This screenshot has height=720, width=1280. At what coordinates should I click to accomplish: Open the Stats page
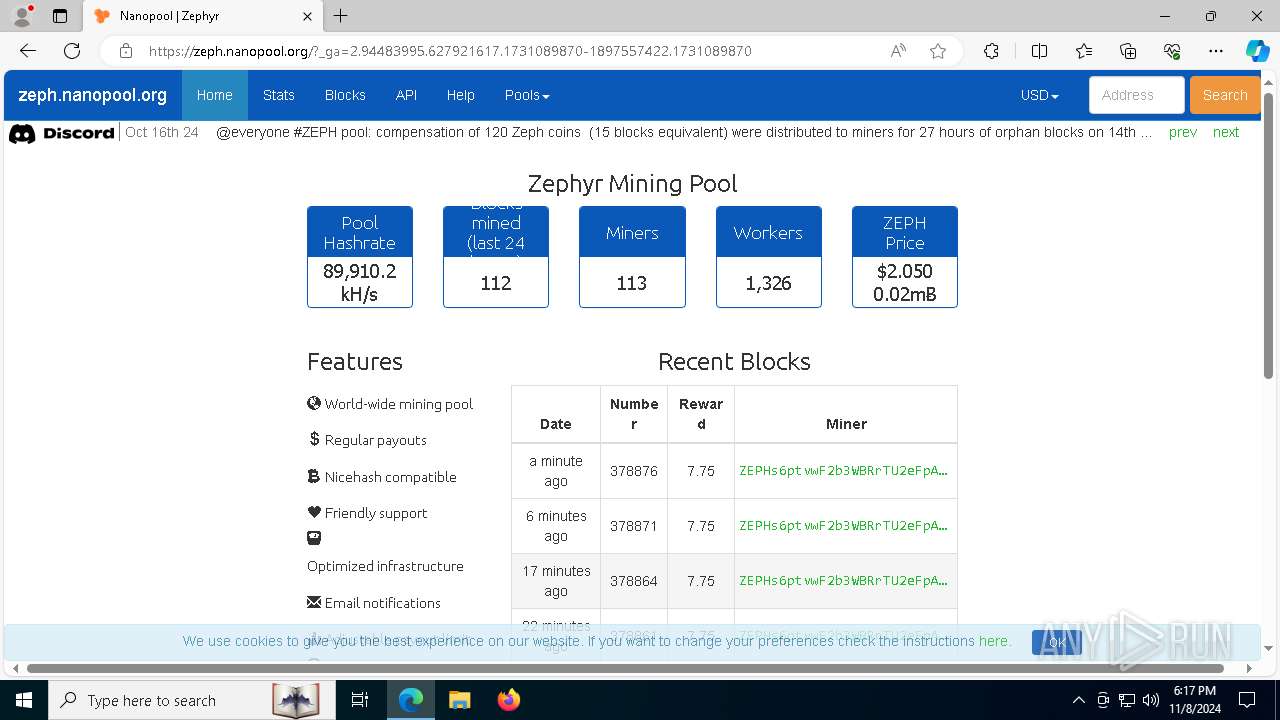click(x=278, y=95)
